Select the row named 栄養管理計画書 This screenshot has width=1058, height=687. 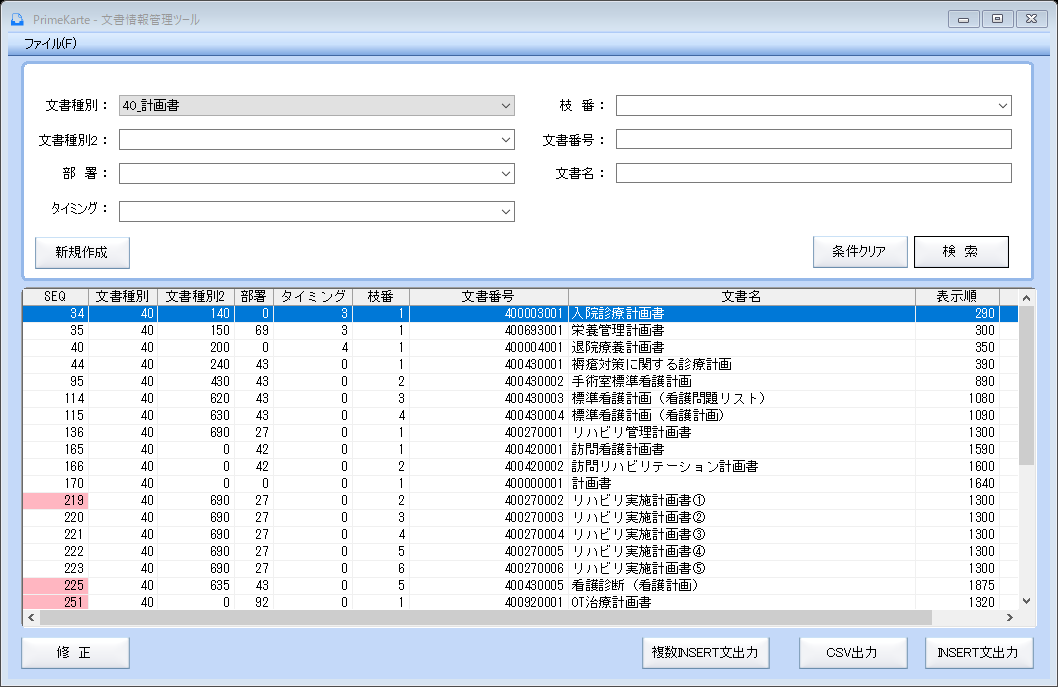[520, 331]
